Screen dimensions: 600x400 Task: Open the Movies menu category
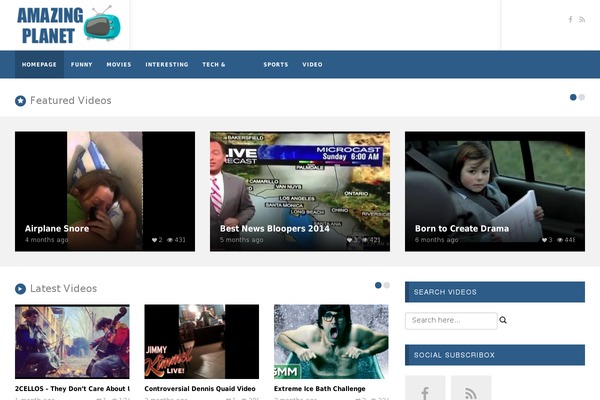[x=119, y=64]
